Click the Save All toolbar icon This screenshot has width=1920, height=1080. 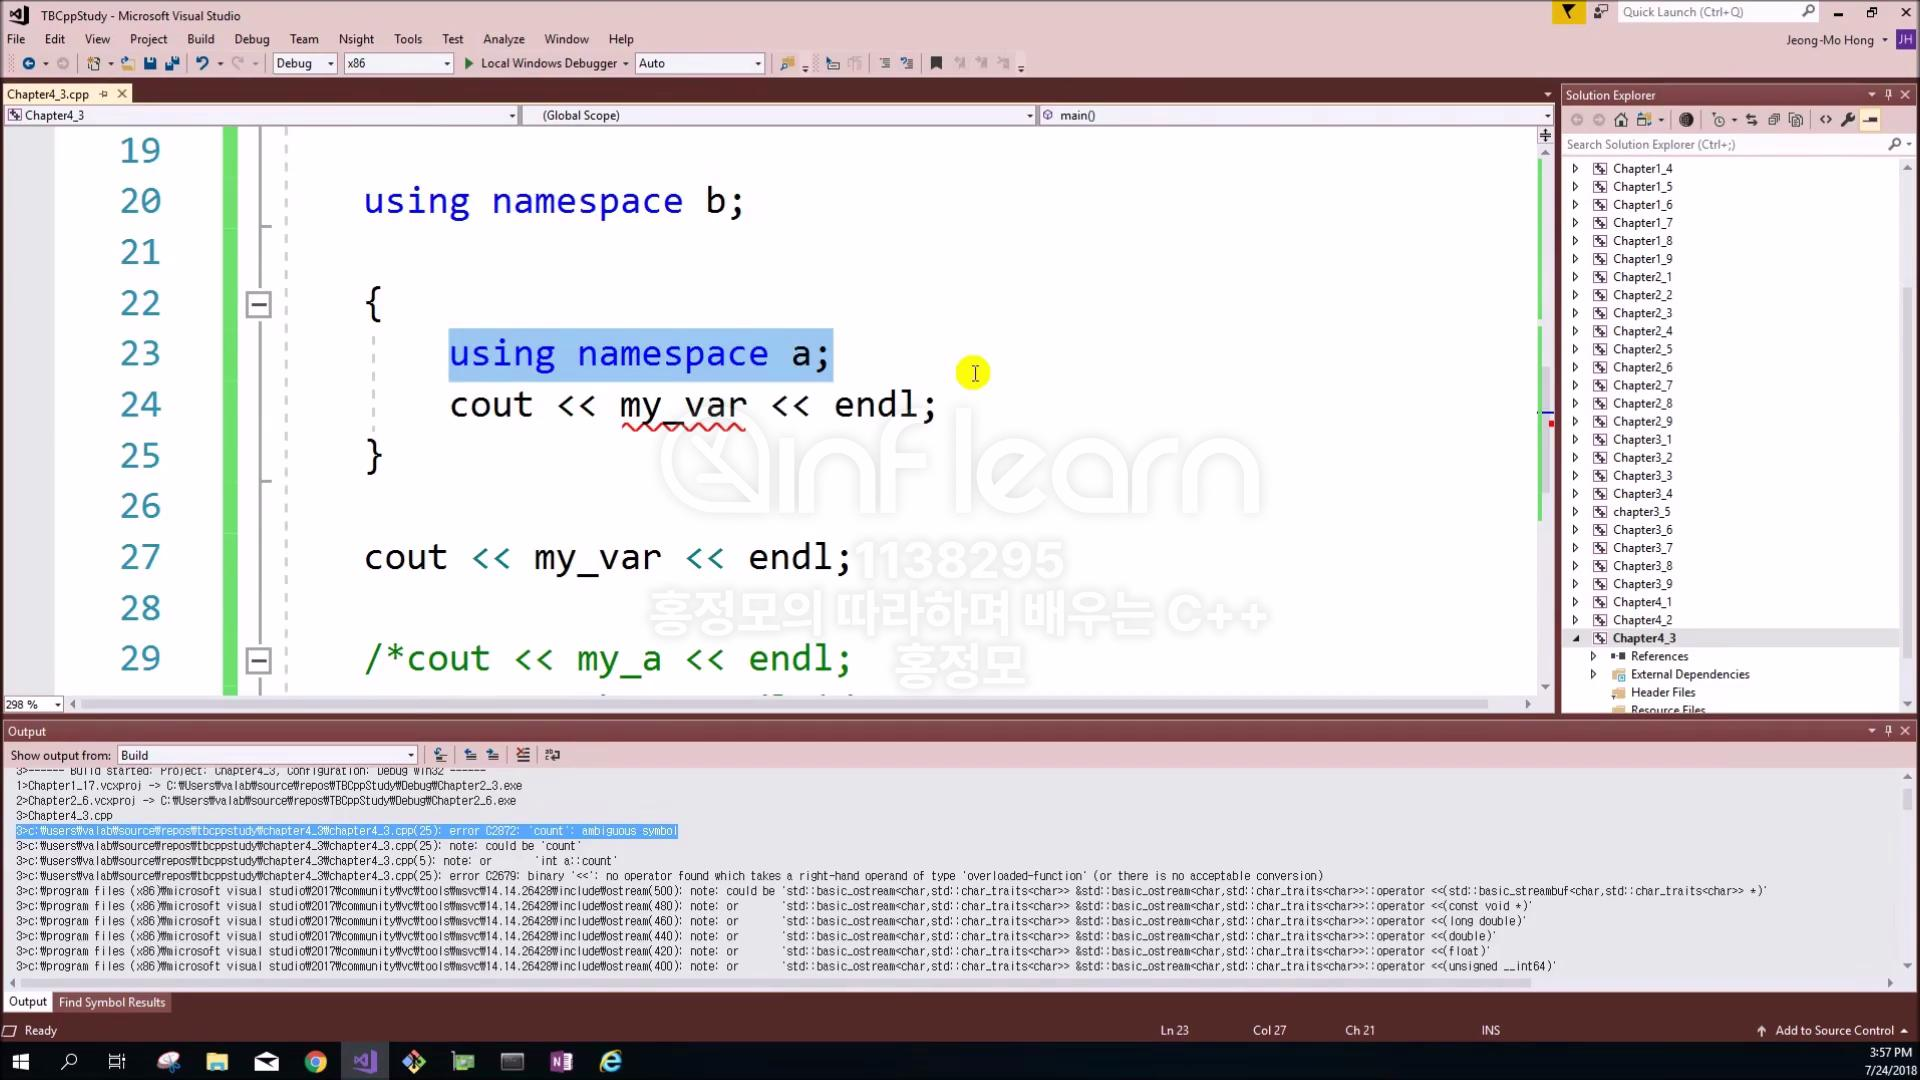(172, 63)
